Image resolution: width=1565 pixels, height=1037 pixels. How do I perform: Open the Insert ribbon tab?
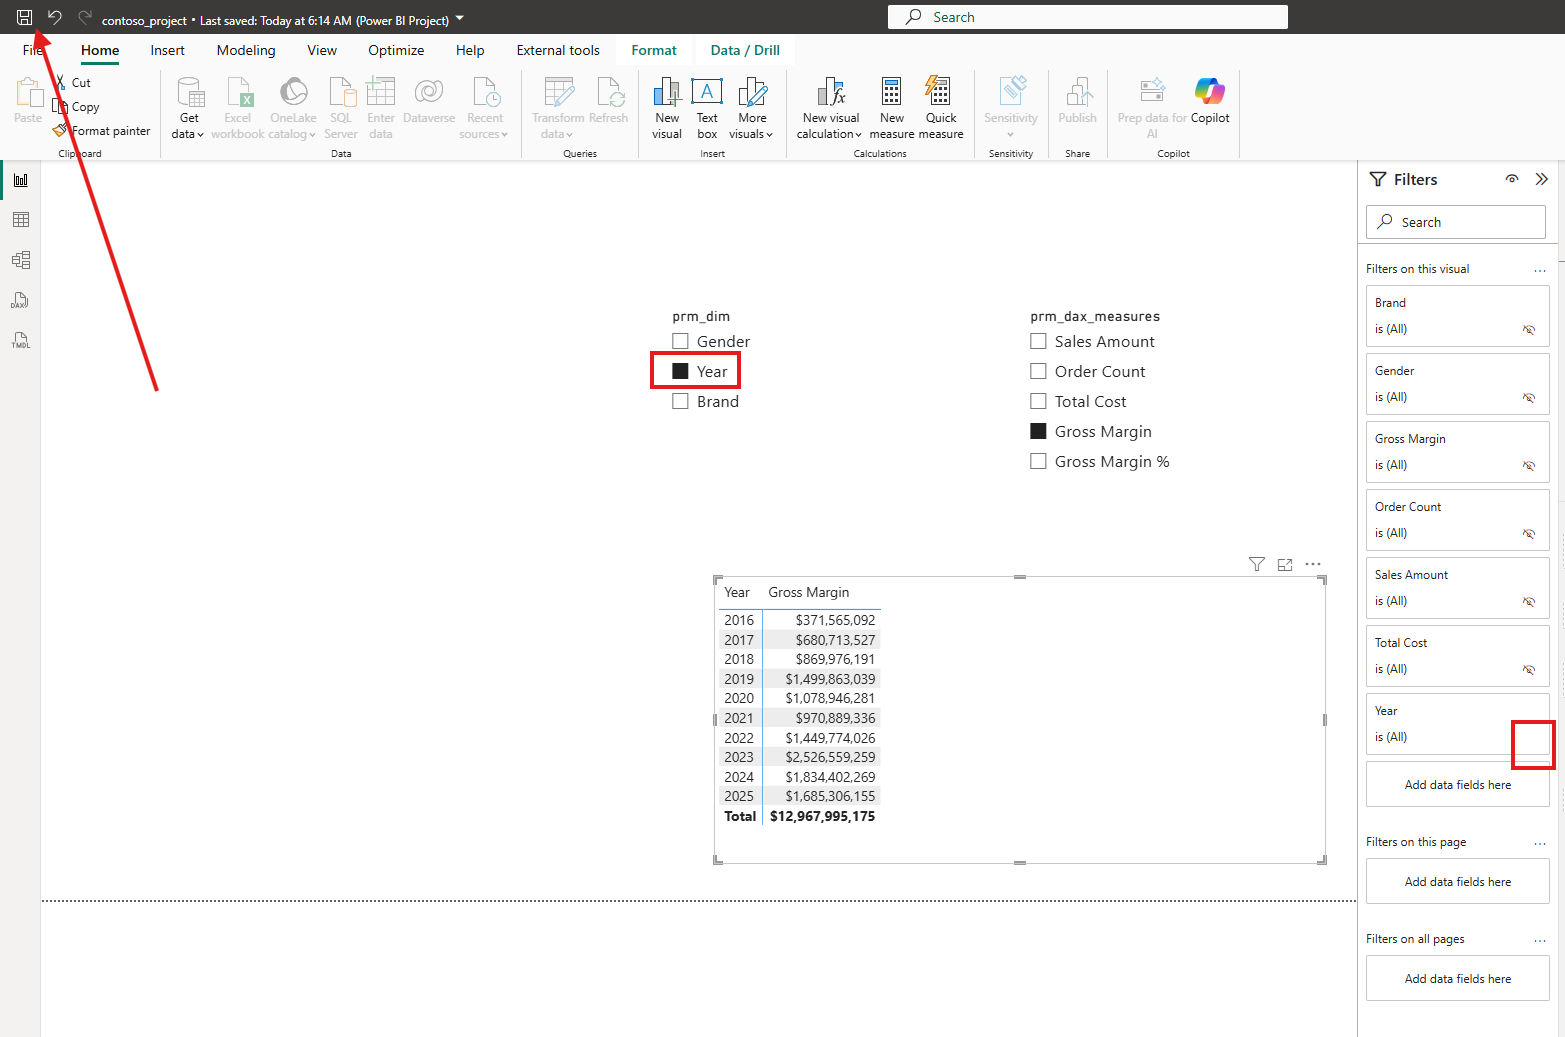pos(168,50)
